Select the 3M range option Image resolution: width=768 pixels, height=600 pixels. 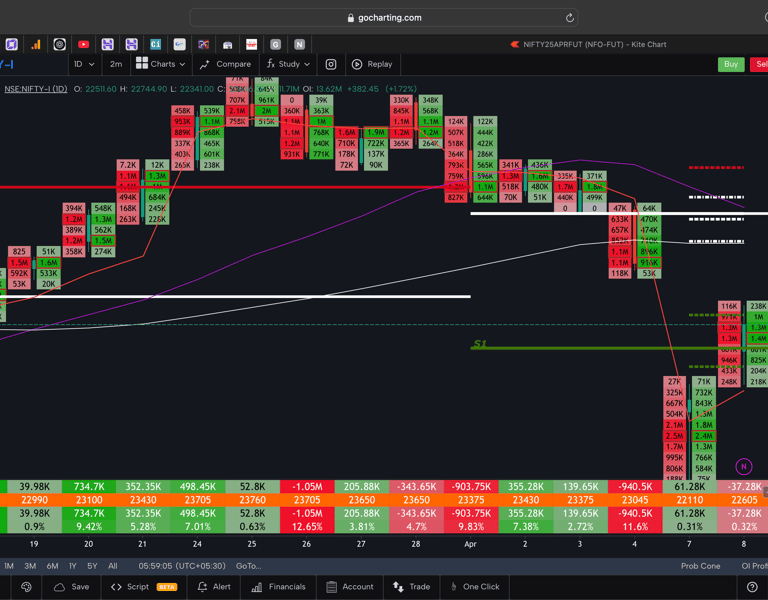click(x=30, y=566)
